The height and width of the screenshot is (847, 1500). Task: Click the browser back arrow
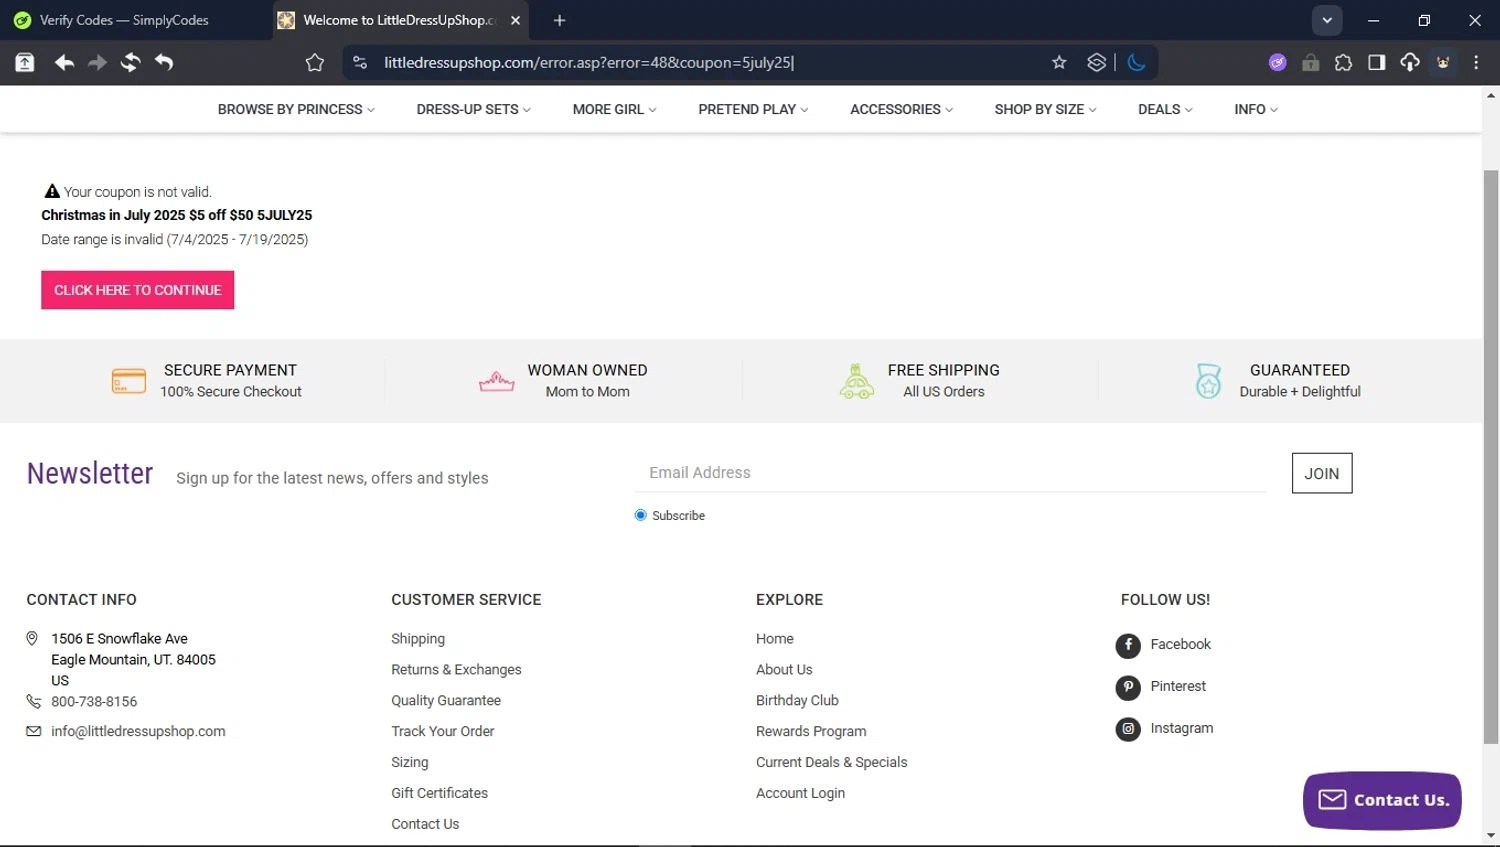tap(64, 62)
